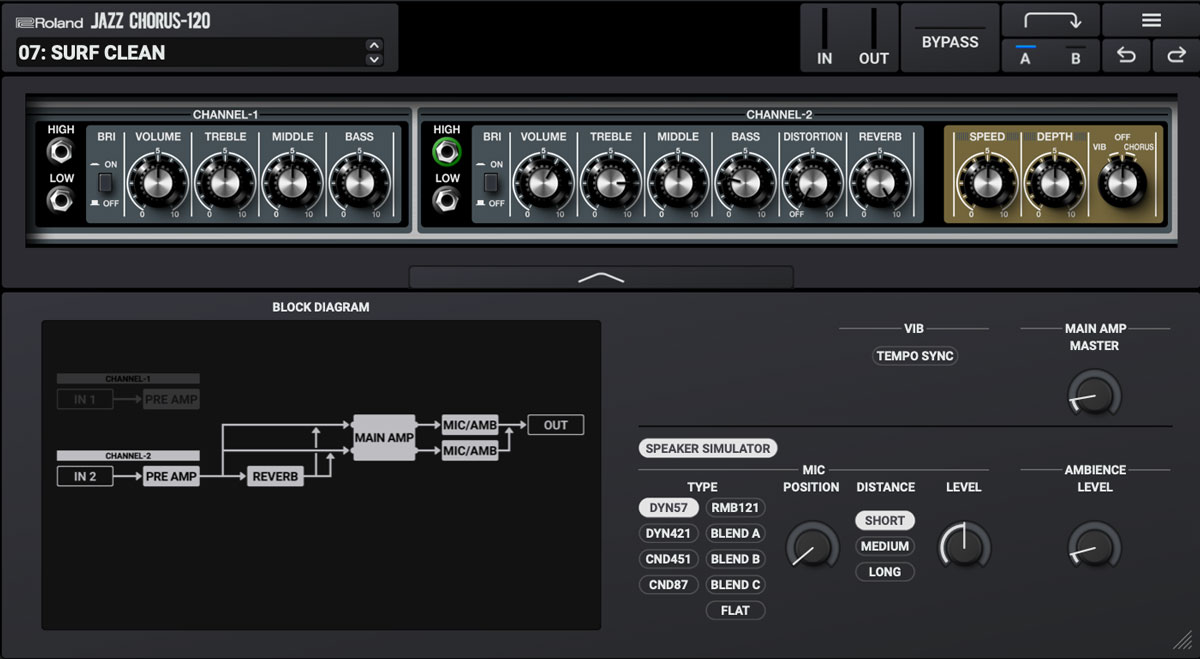Select the BLEND C mic type
This screenshot has height=659, width=1200.
(735, 585)
